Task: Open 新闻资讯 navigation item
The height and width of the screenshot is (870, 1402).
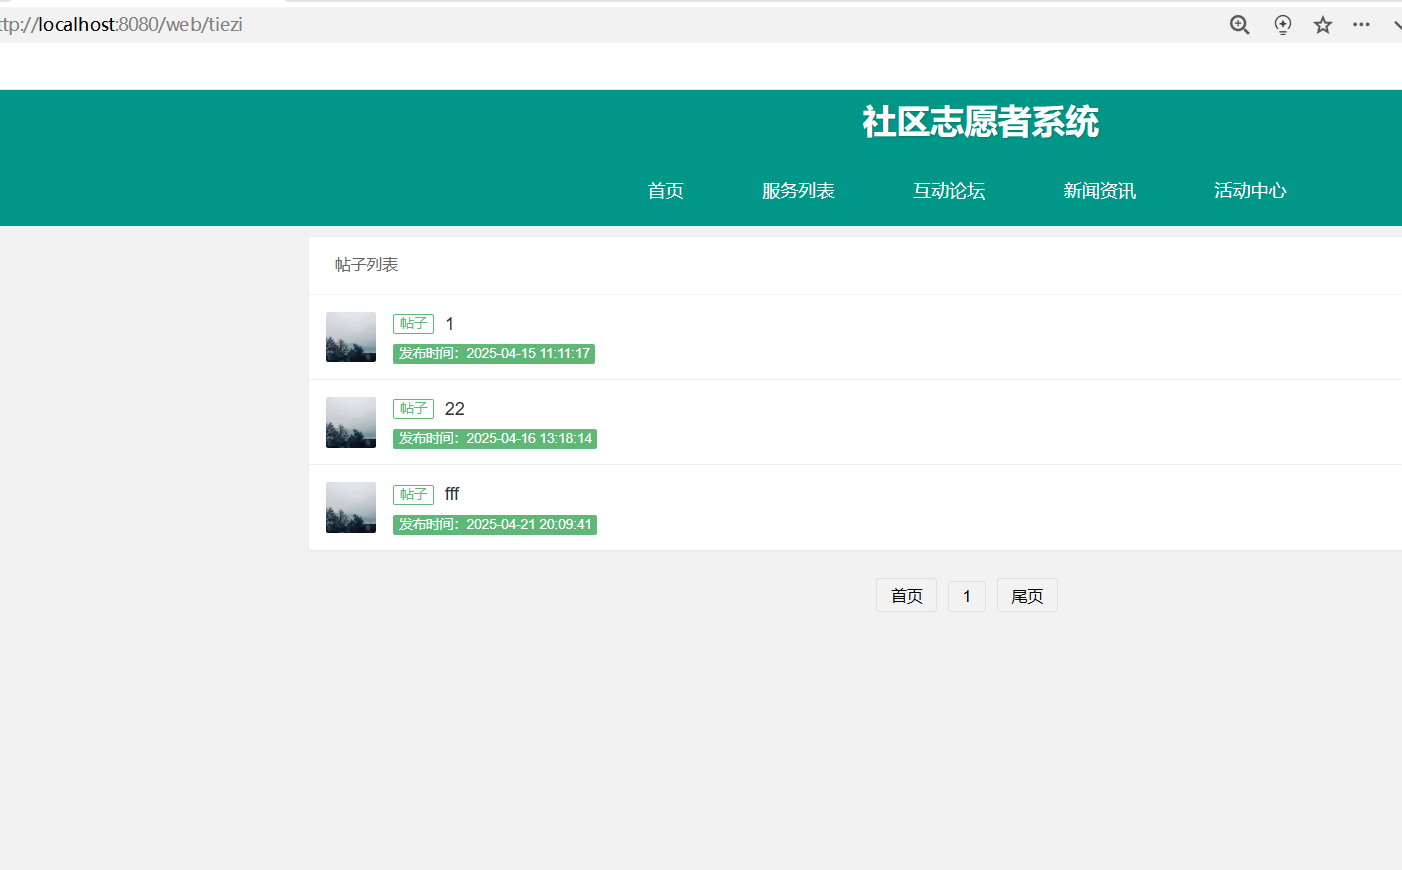Action: point(1099,191)
